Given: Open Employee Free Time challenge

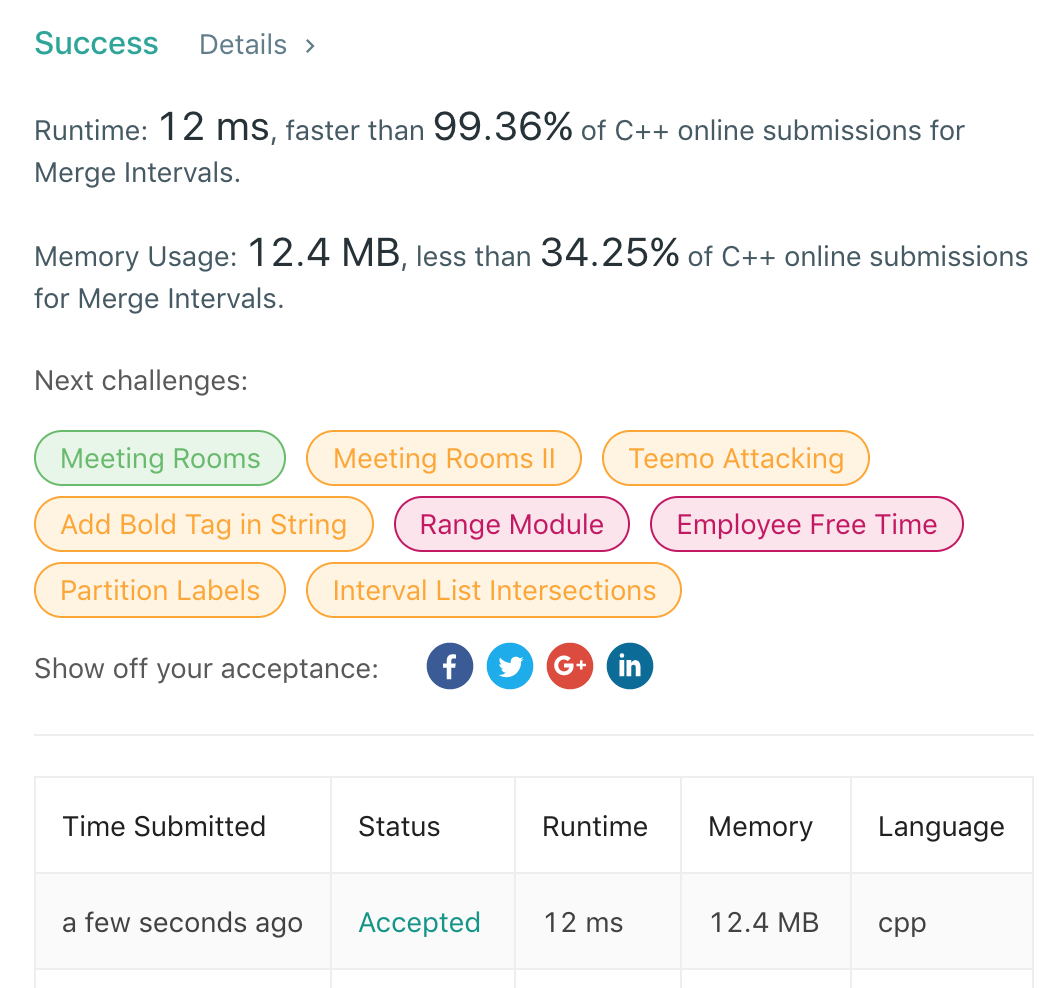Looking at the screenshot, I should [x=806, y=524].
